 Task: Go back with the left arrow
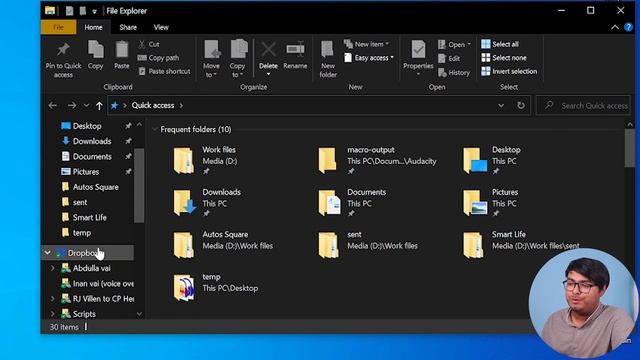(53, 105)
